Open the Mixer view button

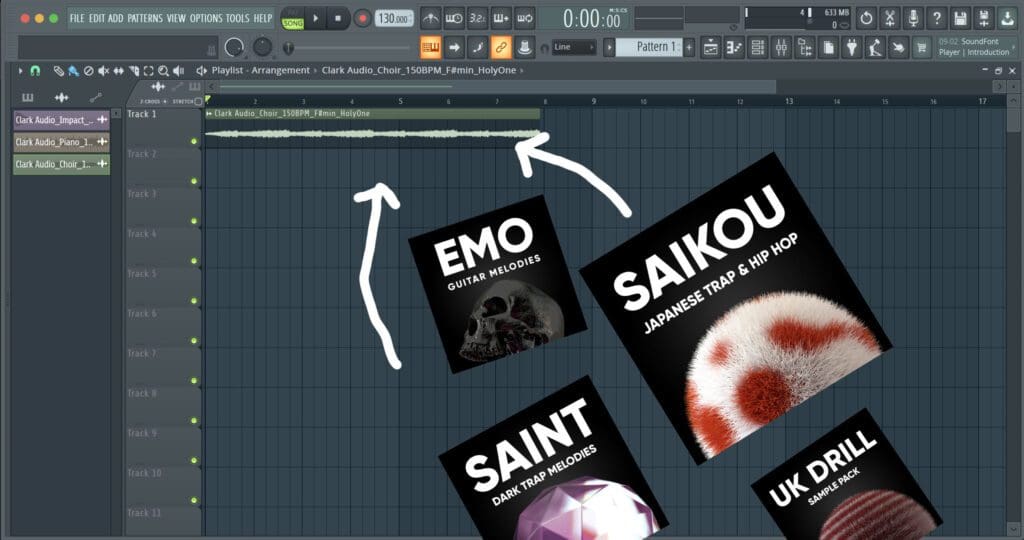(x=781, y=47)
